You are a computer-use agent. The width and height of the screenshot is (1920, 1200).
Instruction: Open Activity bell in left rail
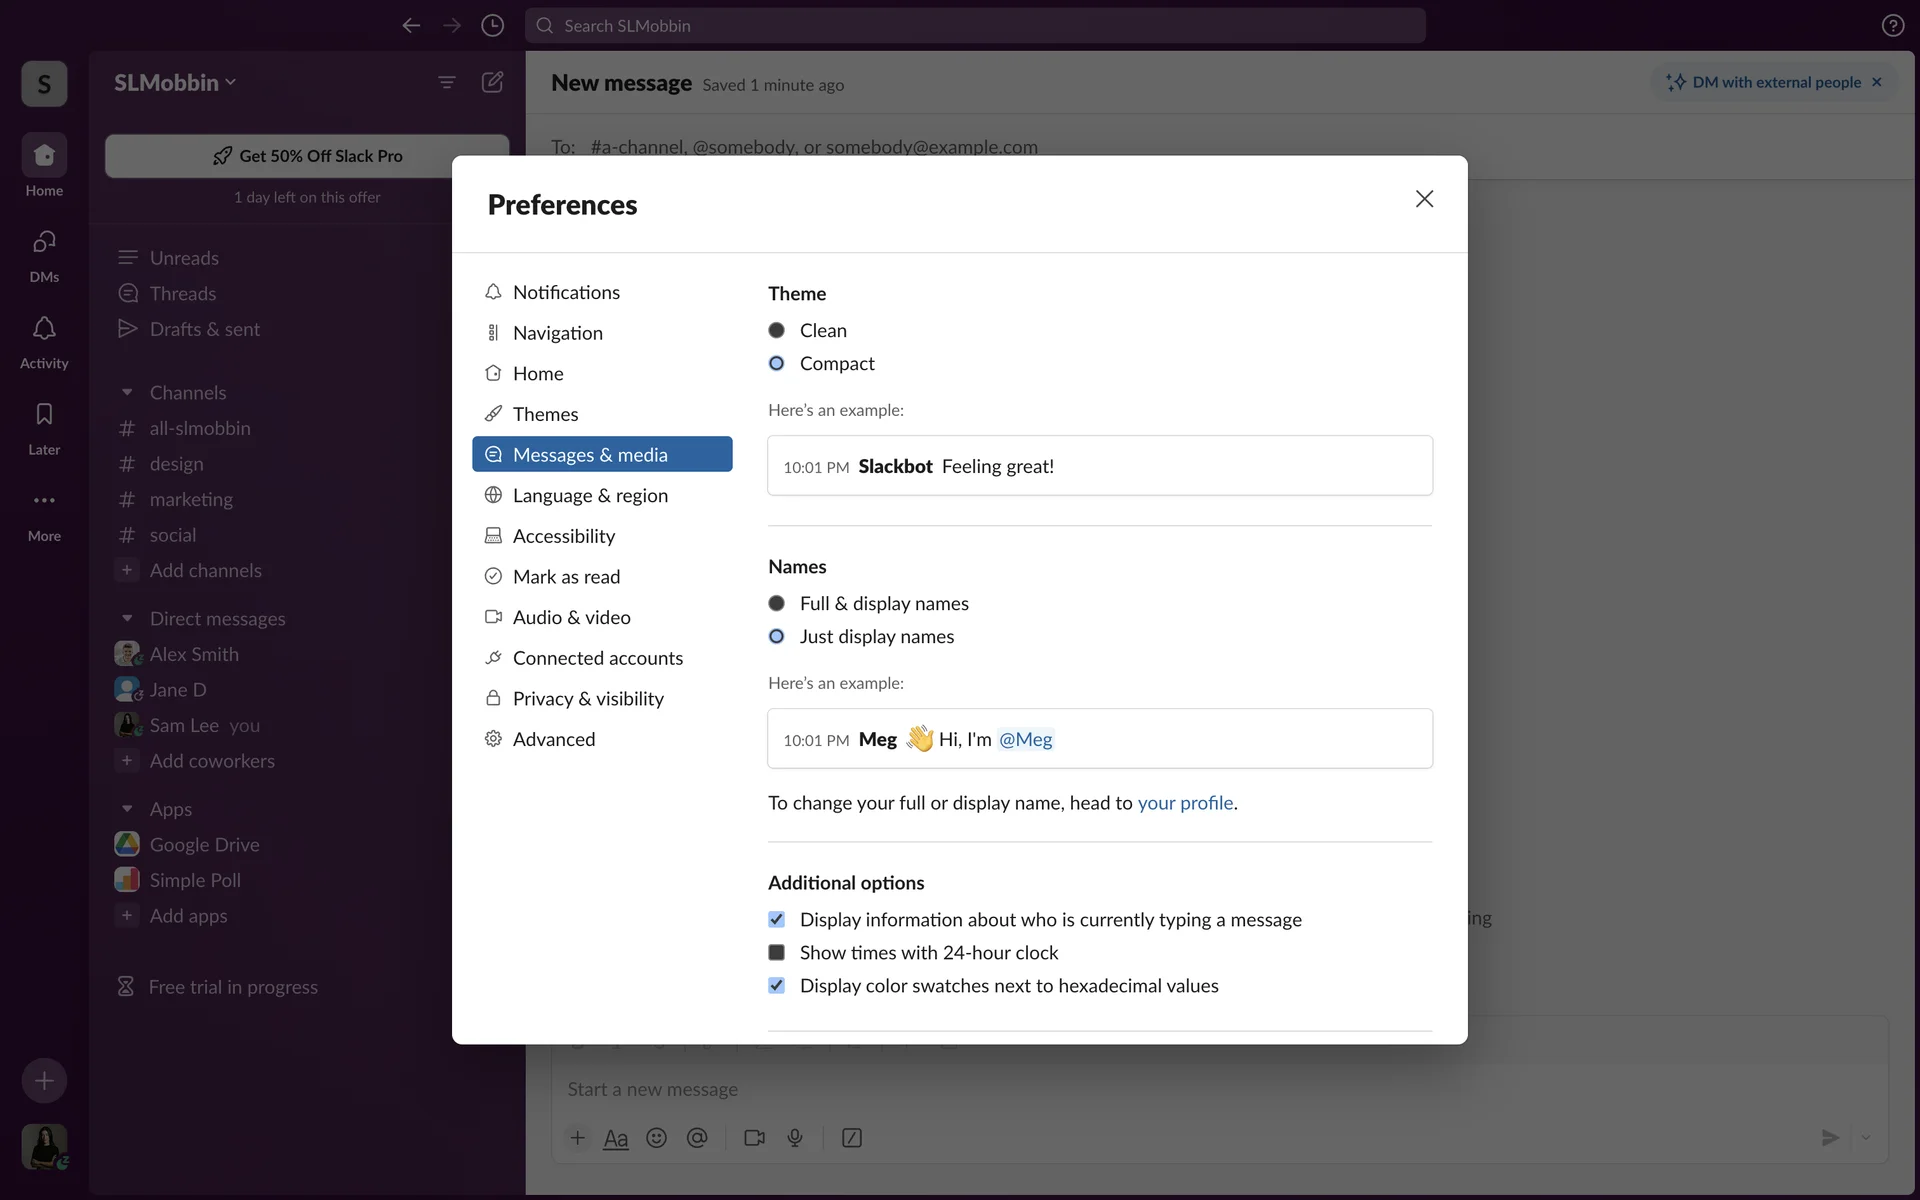pyautogui.click(x=44, y=329)
